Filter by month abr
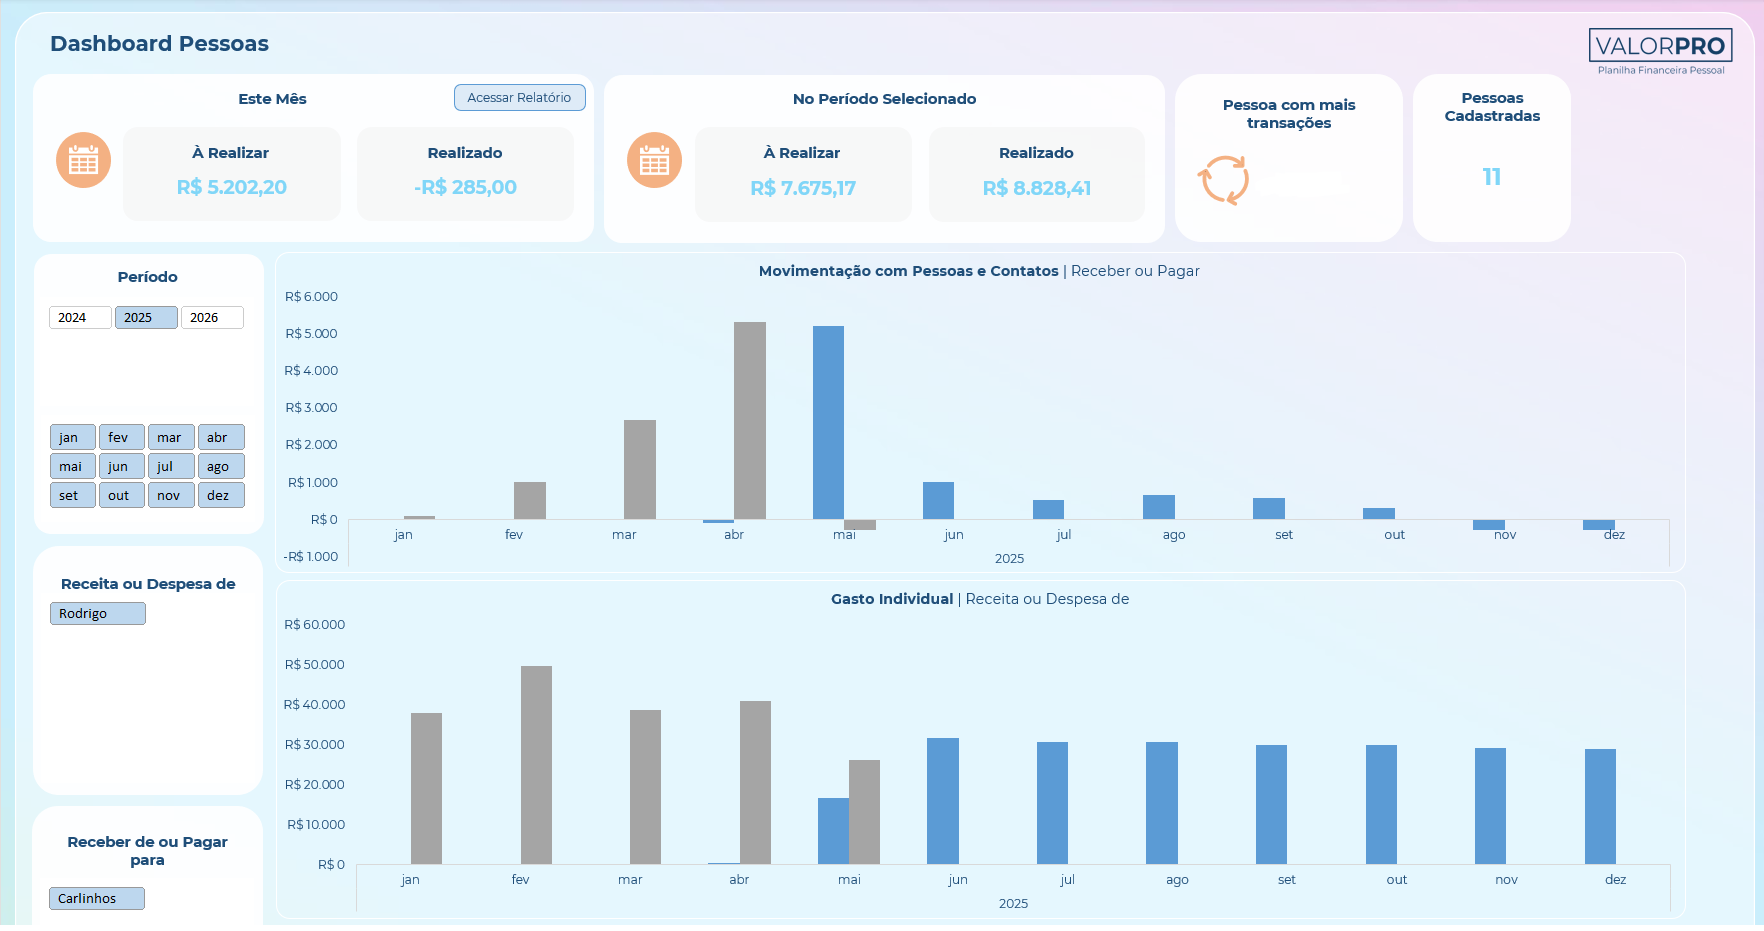The image size is (1764, 931). [221, 437]
